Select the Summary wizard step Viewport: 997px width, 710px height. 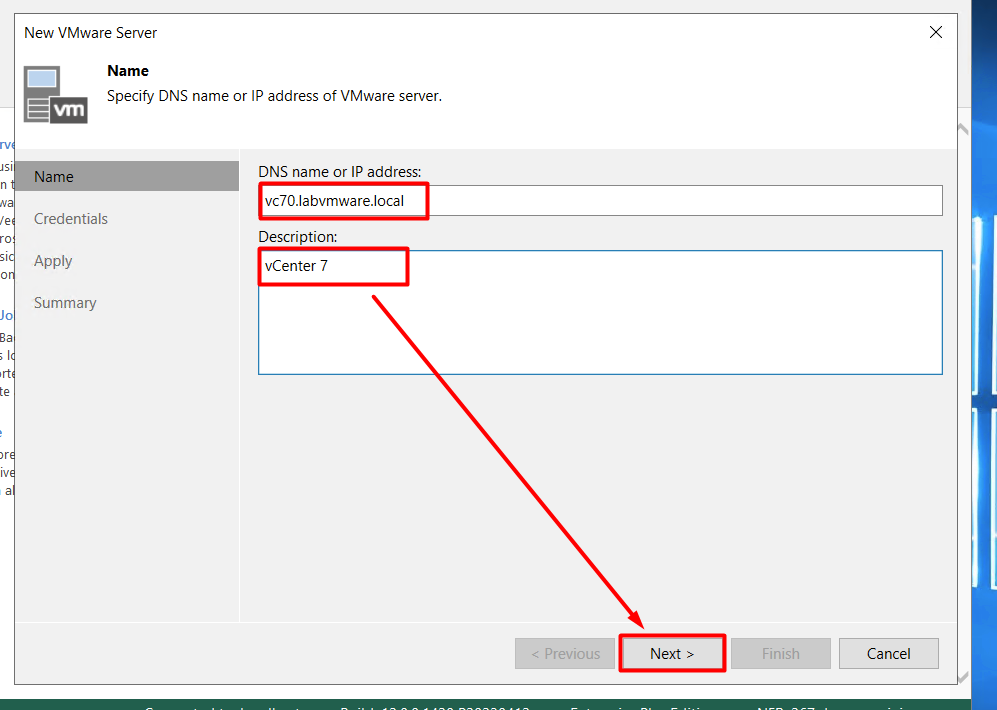tap(65, 303)
